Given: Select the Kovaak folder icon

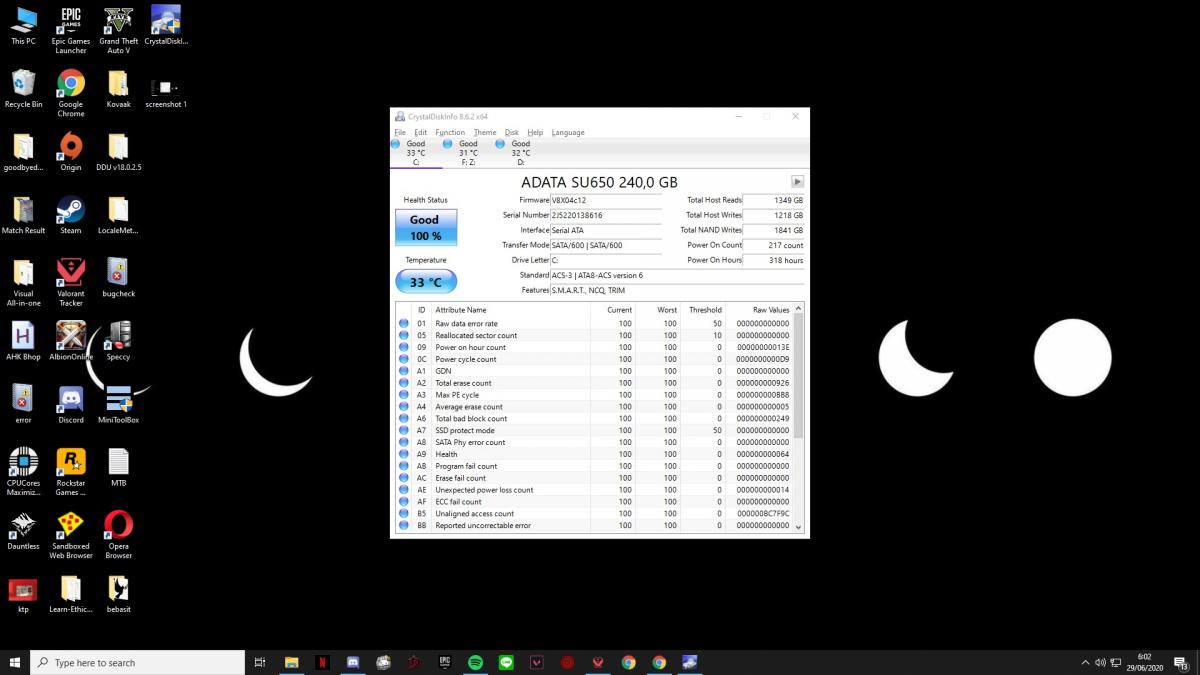Looking at the screenshot, I should [118, 89].
